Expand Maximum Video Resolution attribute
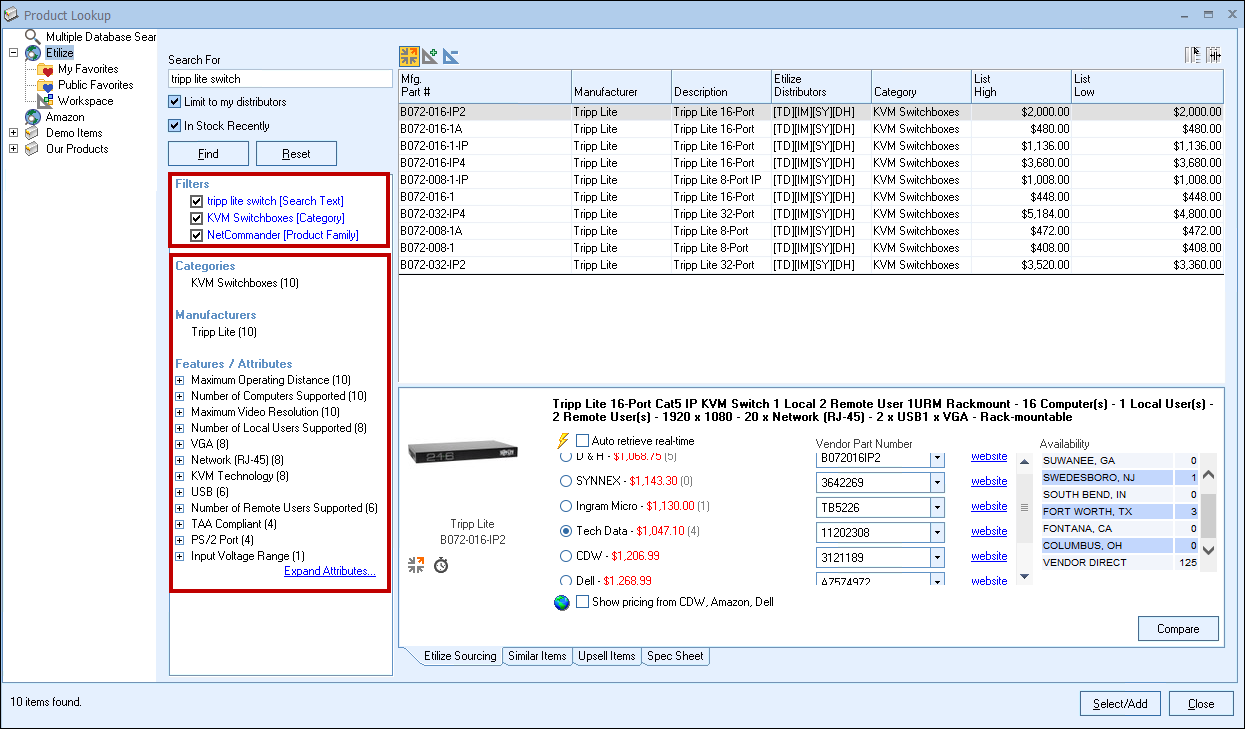1245x729 pixels. (180, 412)
